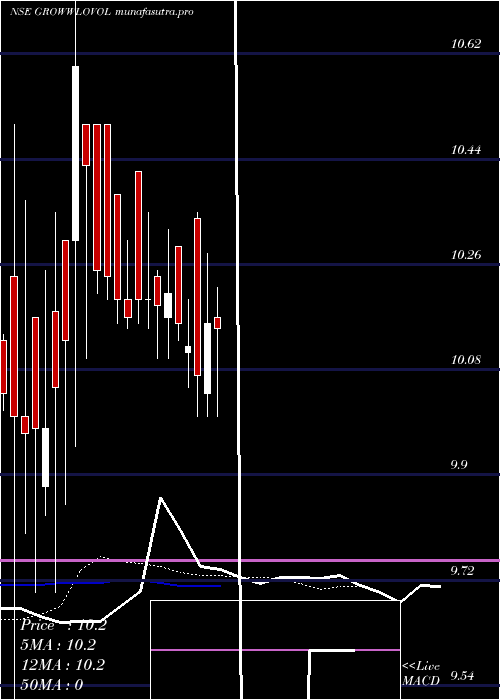
Task: Click the 12MA : 10.2 readout
Action: [x=63, y=665]
